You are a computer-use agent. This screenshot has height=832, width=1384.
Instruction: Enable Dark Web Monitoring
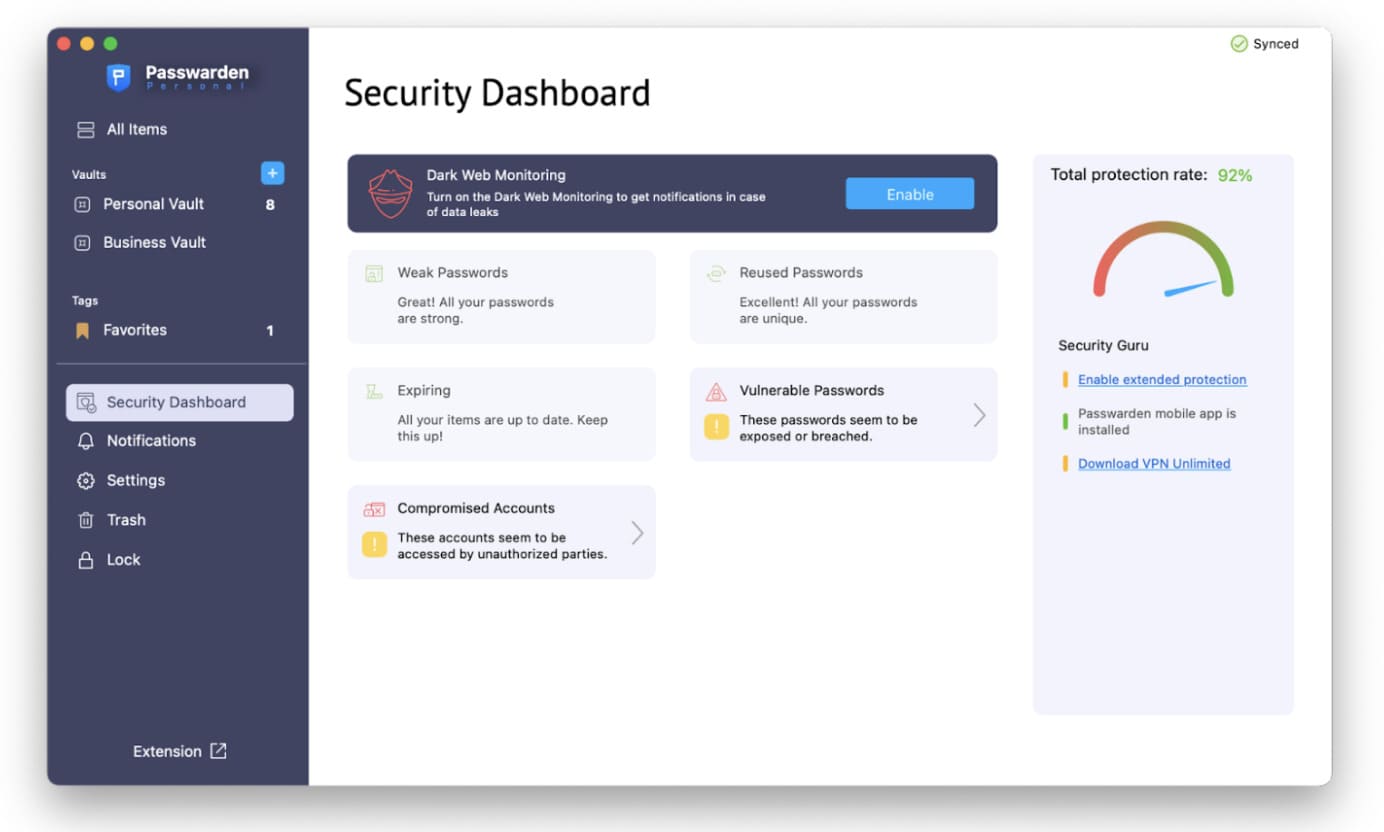pyautogui.click(x=909, y=194)
